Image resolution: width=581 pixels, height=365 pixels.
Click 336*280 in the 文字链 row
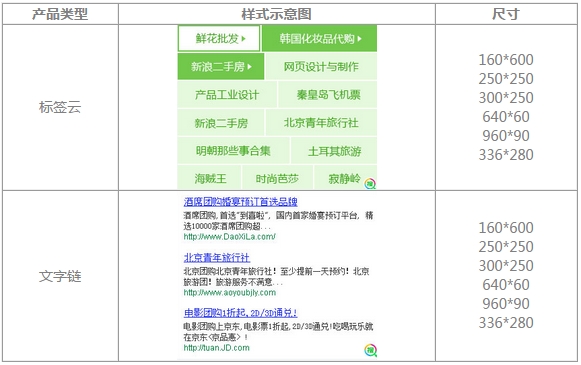(x=506, y=323)
